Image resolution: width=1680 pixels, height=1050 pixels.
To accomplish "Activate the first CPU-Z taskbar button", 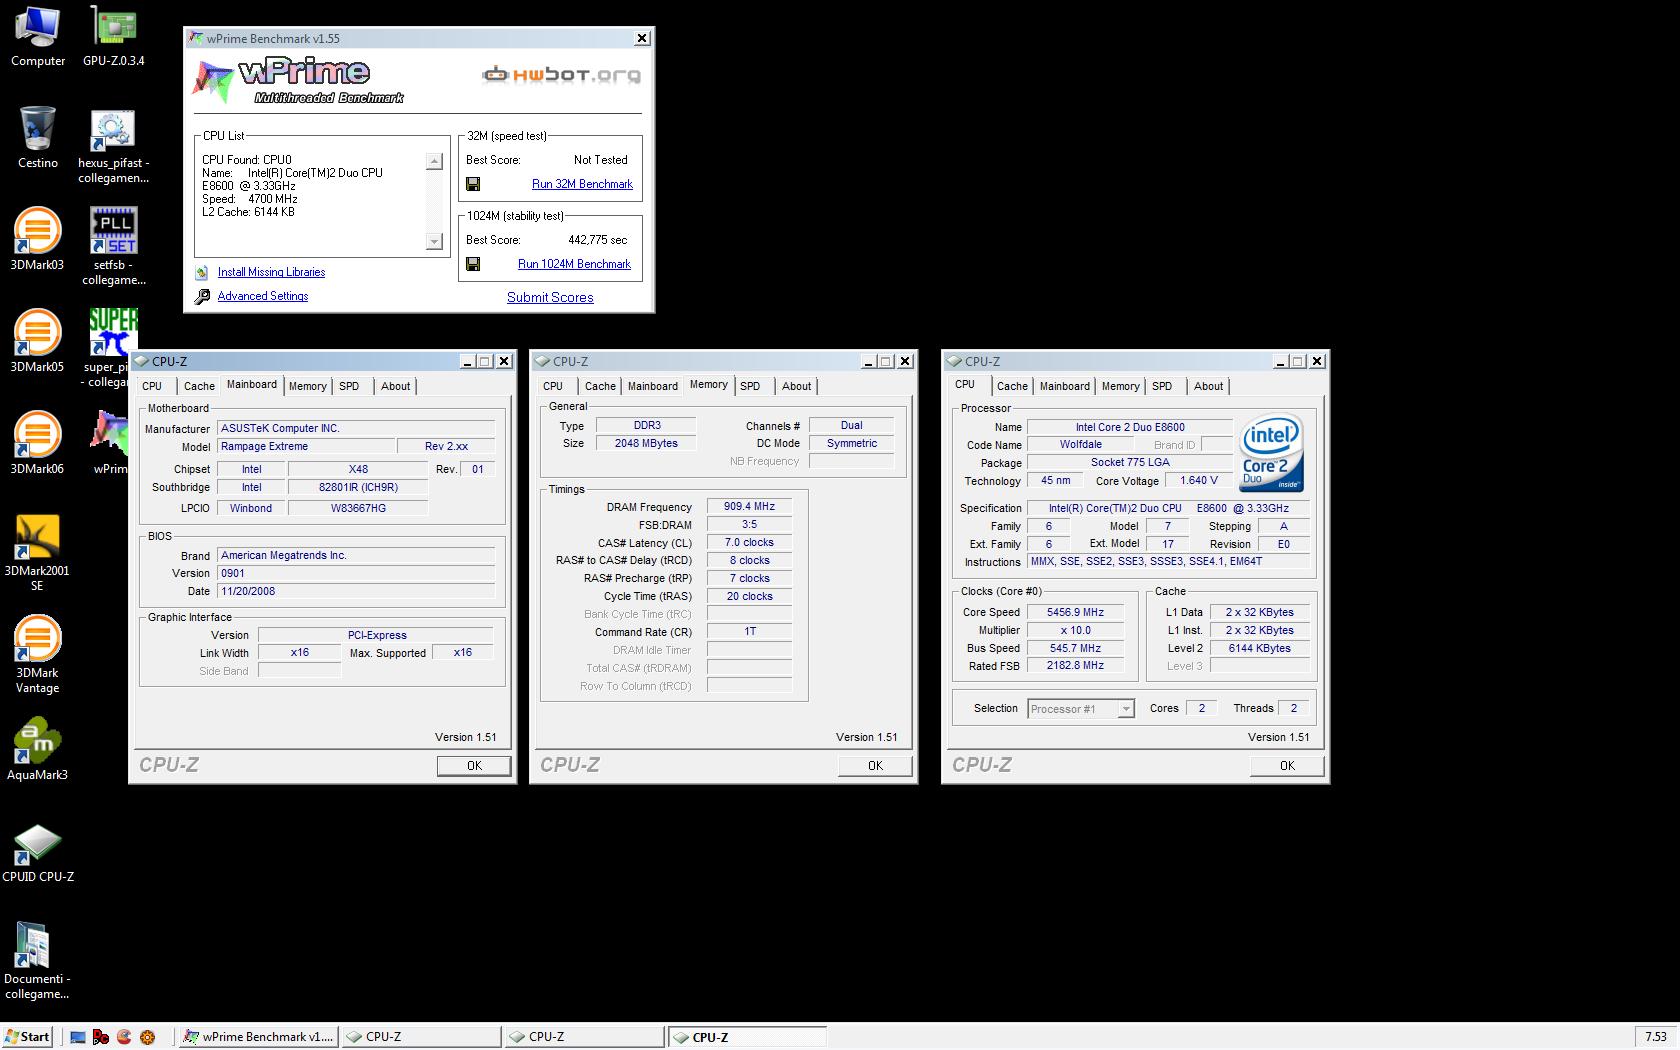I will coord(422,1037).
